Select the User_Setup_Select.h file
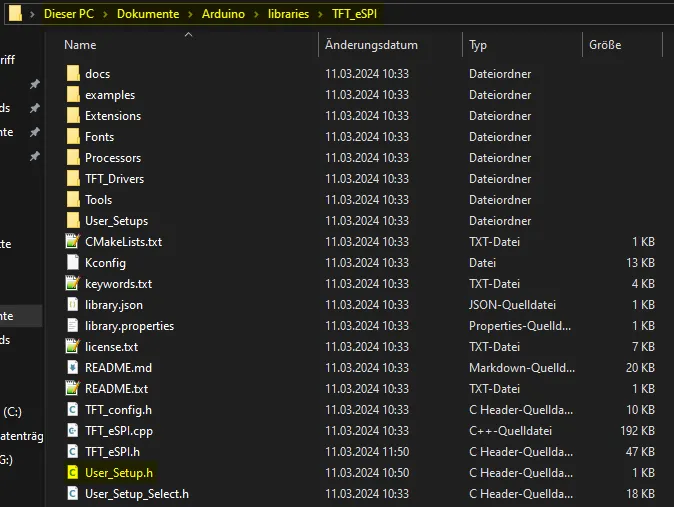Screen dimensions: 674x507 (136, 494)
